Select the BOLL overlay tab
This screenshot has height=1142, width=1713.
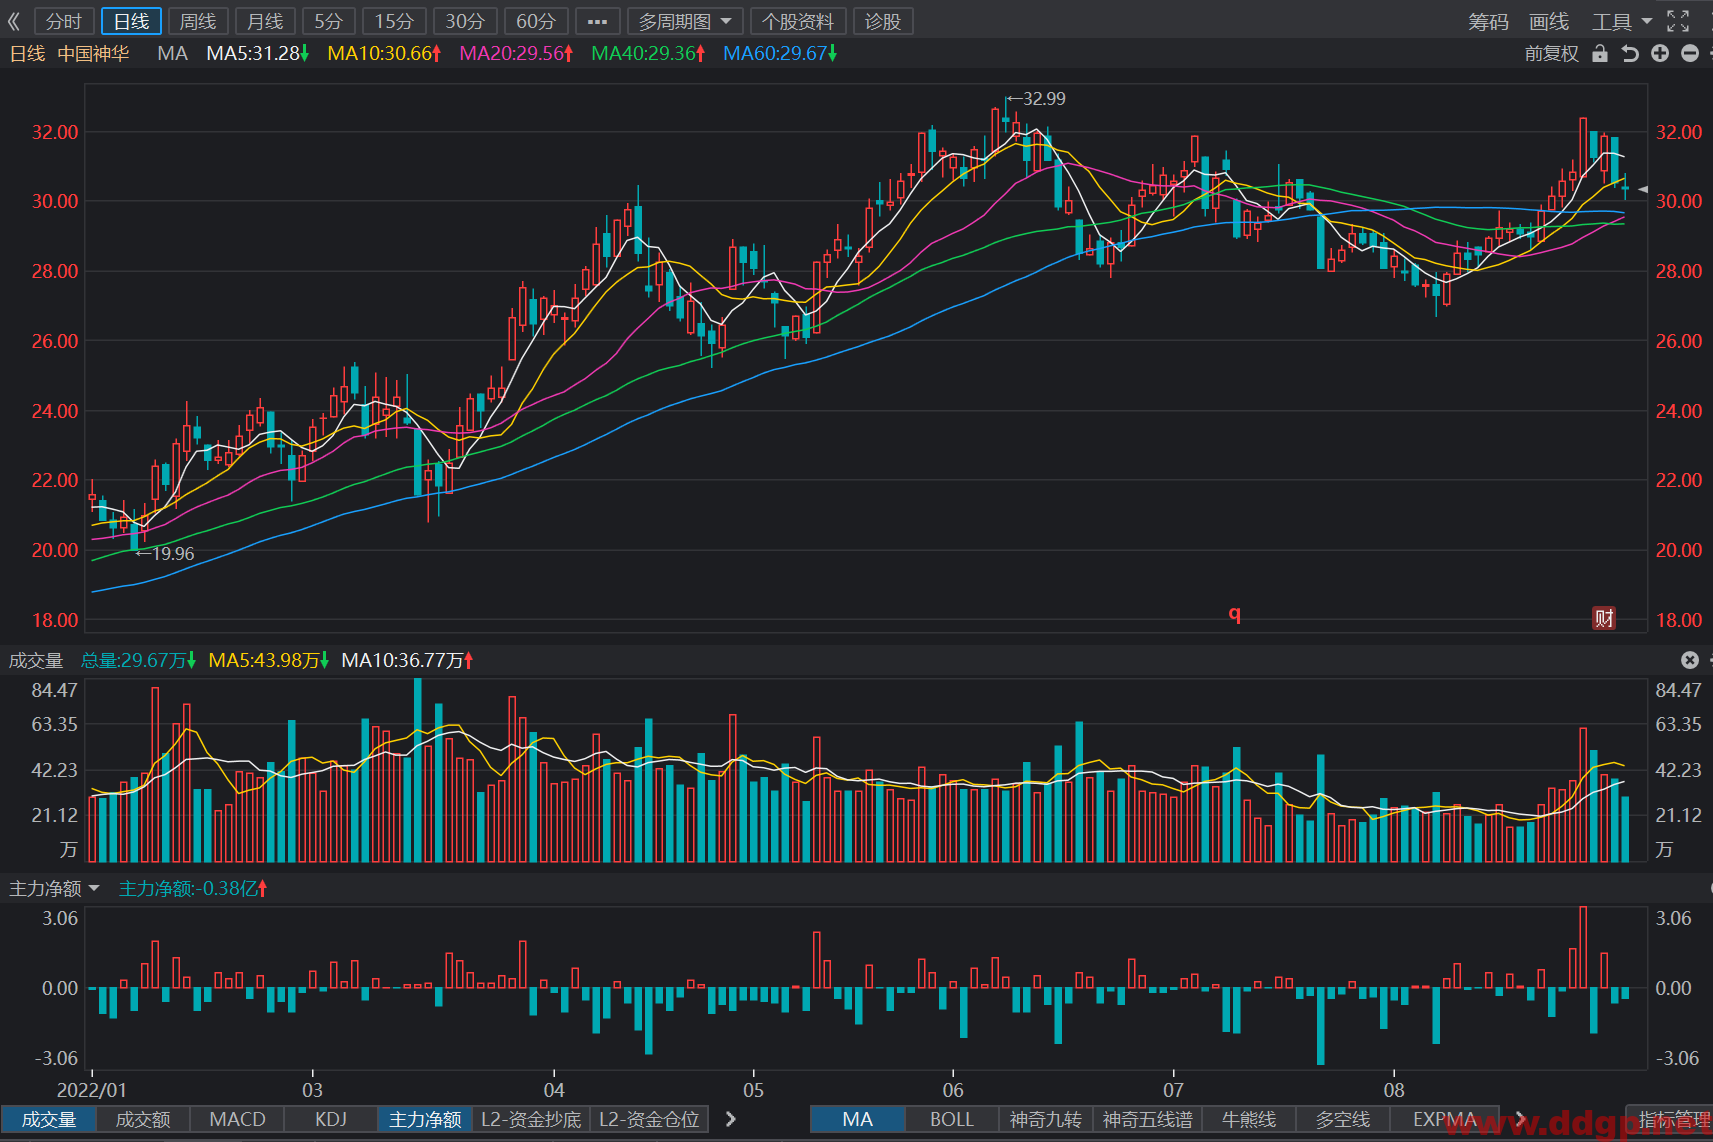[x=952, y=1119]
